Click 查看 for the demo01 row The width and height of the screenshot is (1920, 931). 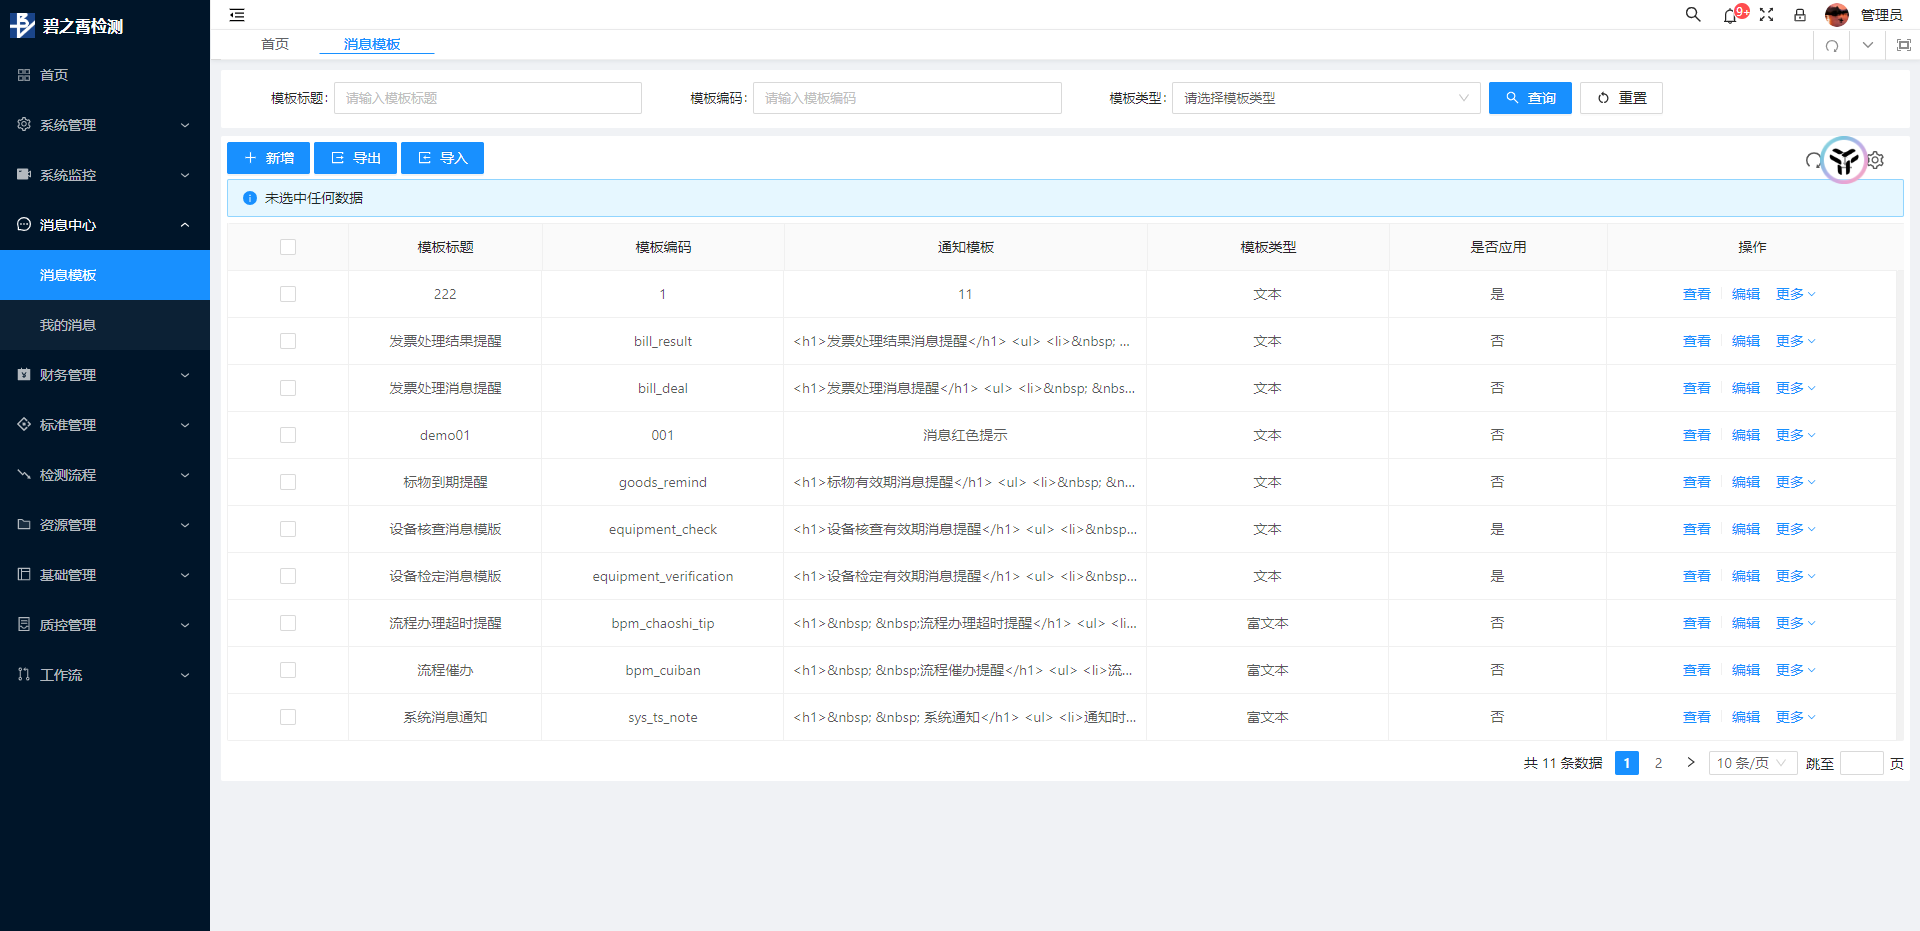pyautogui.click(x=1697, y=435)
